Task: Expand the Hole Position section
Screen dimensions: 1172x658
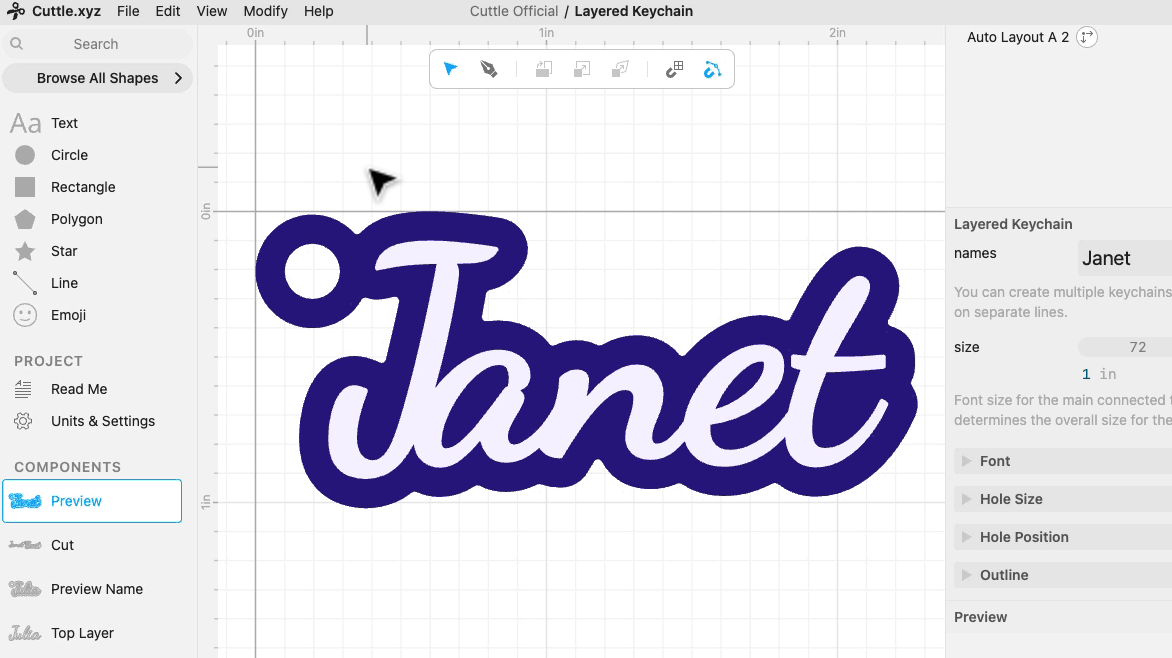Action: point(1063,537)
